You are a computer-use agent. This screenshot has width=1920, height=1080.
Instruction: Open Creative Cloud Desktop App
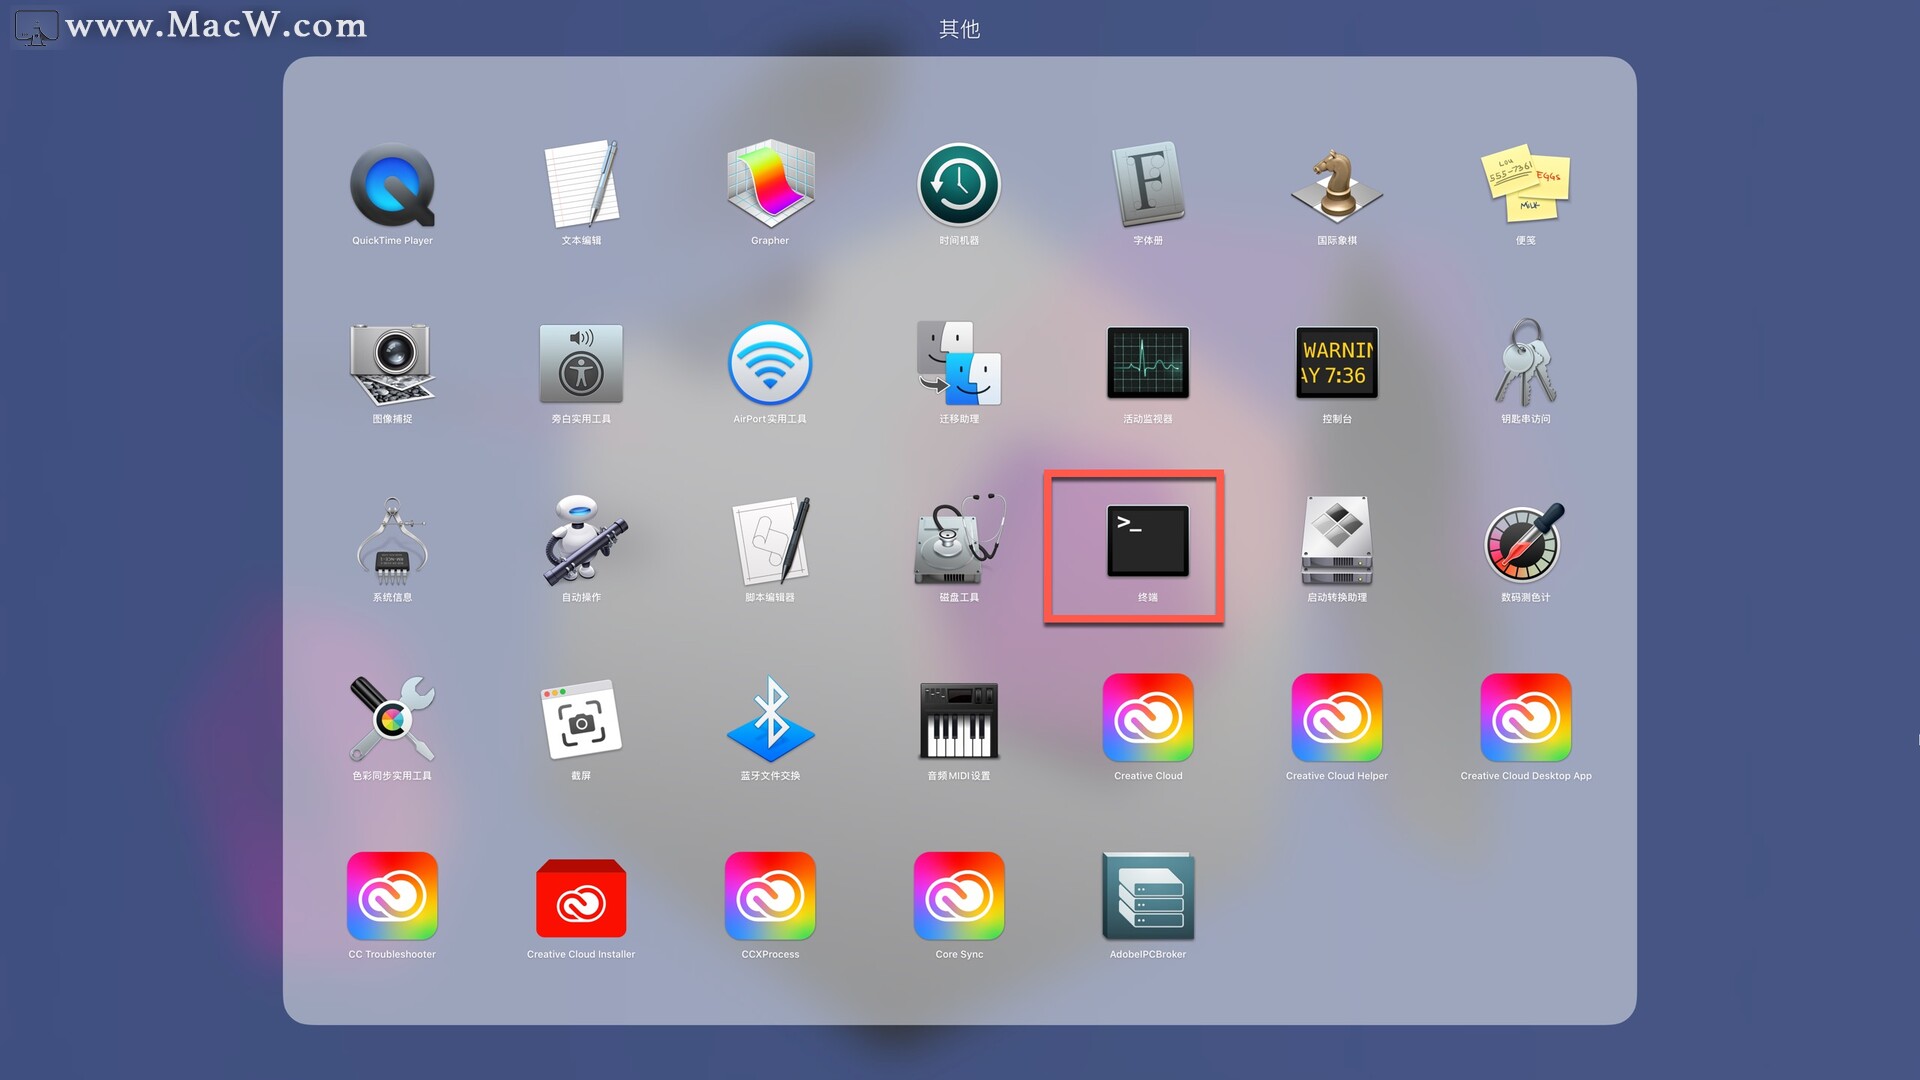pyautogui.click(x=1526, y=718)
